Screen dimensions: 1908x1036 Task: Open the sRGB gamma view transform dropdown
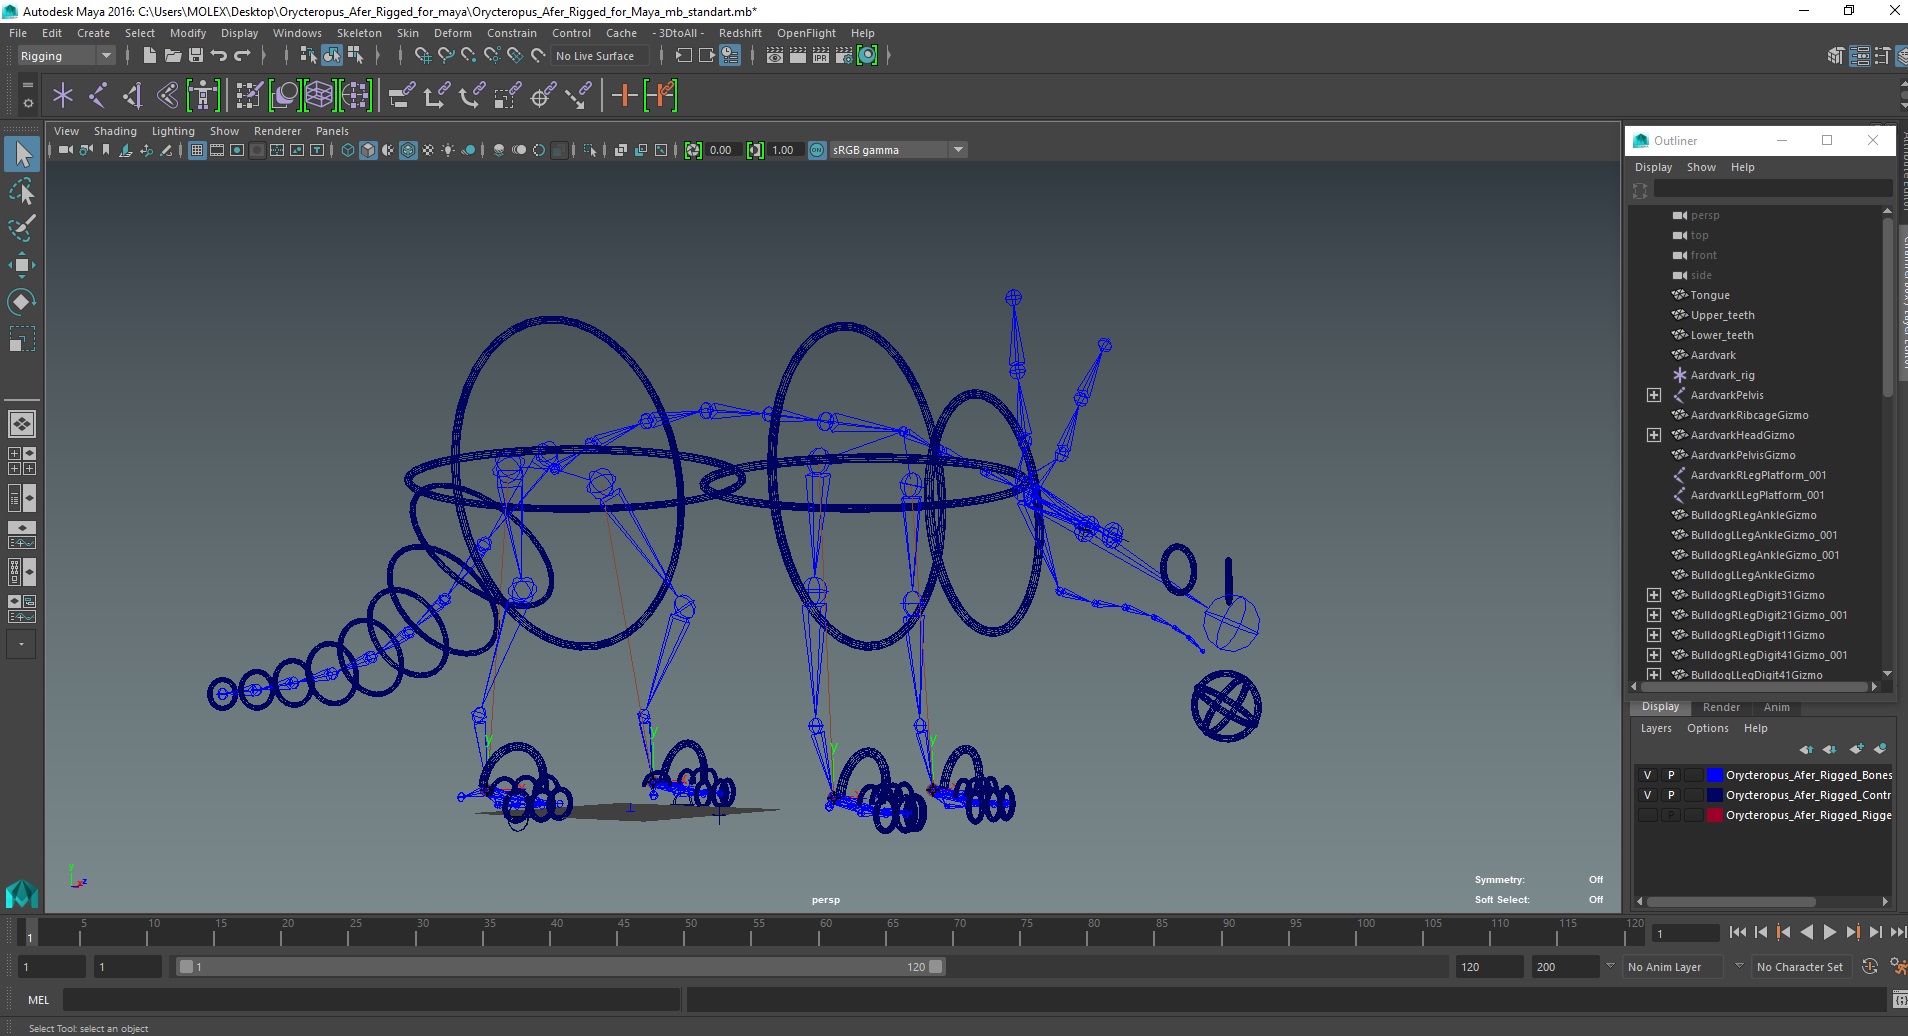[x=898, y=150]
